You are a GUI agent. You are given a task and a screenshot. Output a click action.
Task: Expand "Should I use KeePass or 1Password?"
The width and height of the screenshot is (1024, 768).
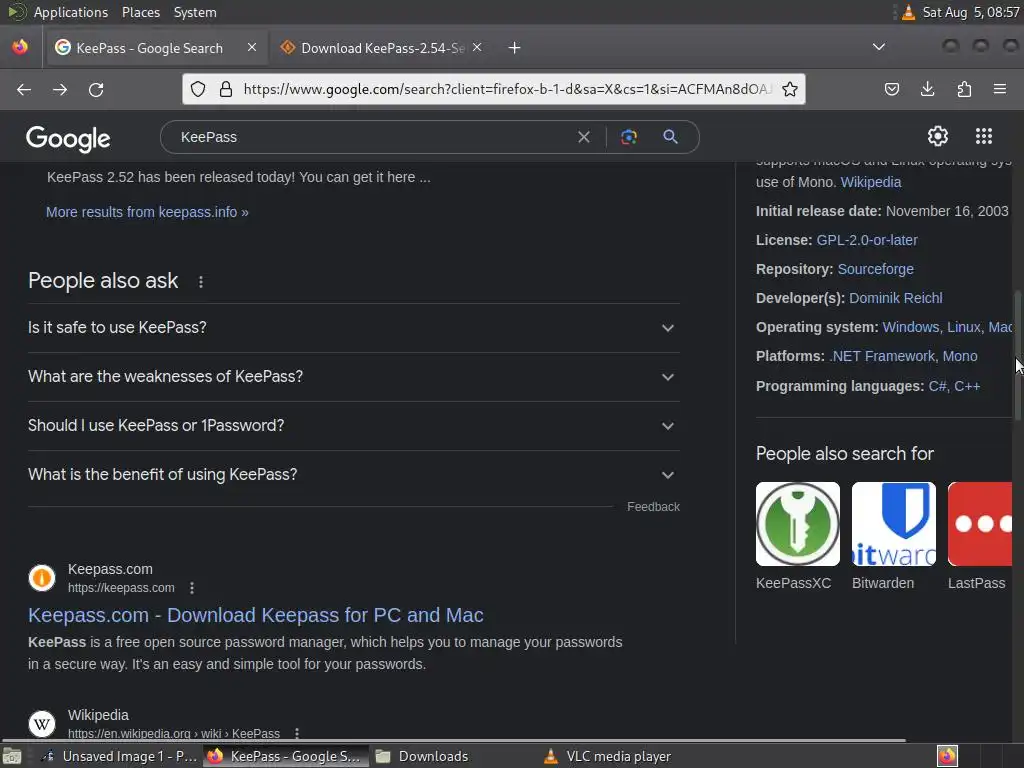[353, 426]
